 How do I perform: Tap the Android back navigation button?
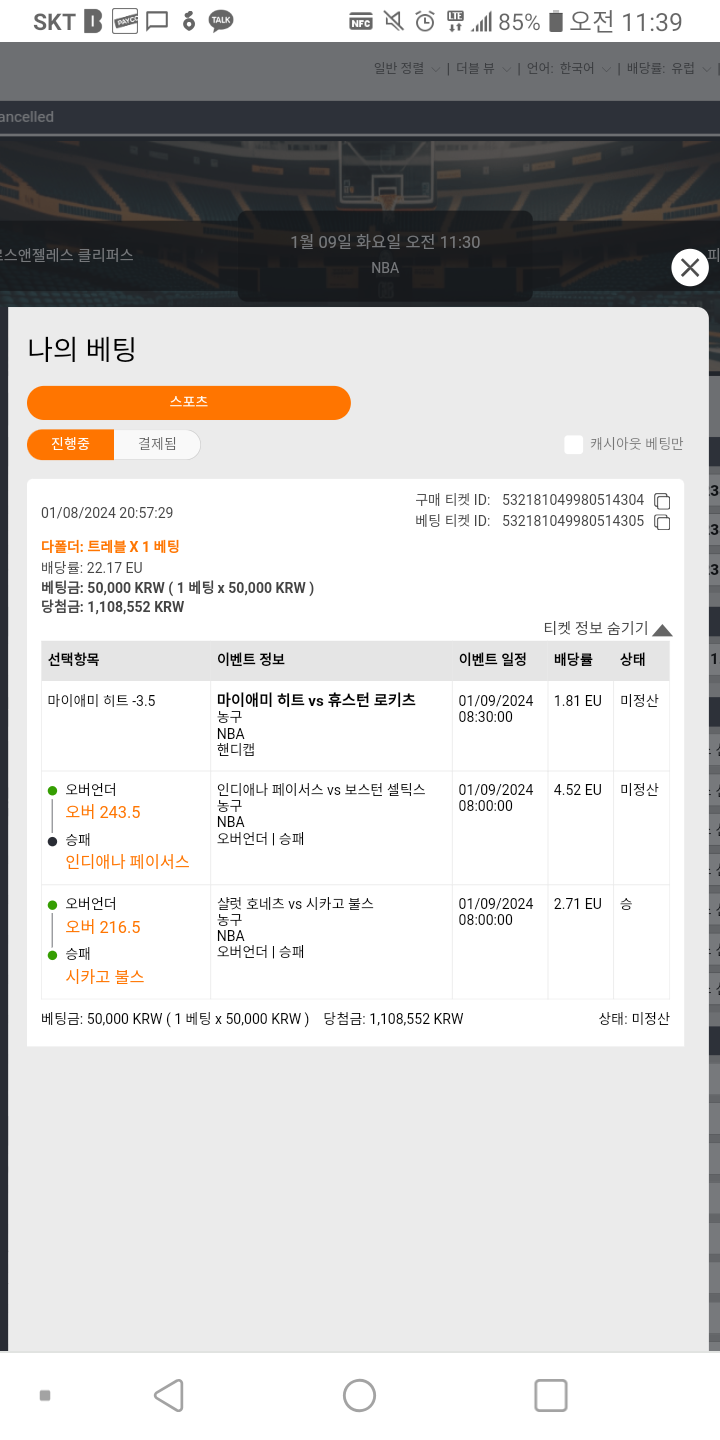coord(169,1395)
